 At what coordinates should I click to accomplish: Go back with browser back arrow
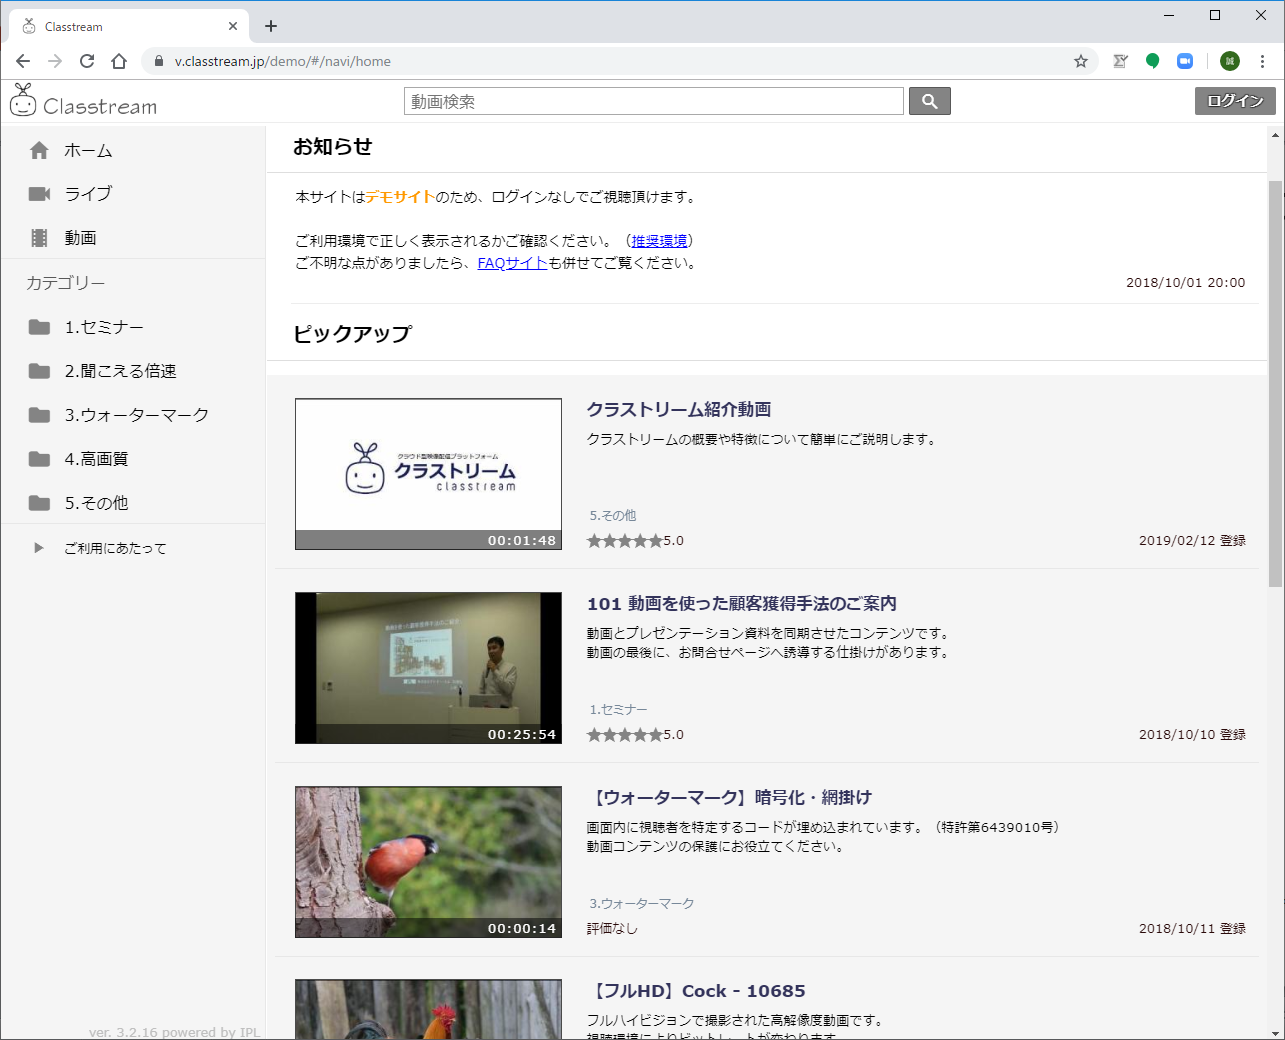[23, 61]
